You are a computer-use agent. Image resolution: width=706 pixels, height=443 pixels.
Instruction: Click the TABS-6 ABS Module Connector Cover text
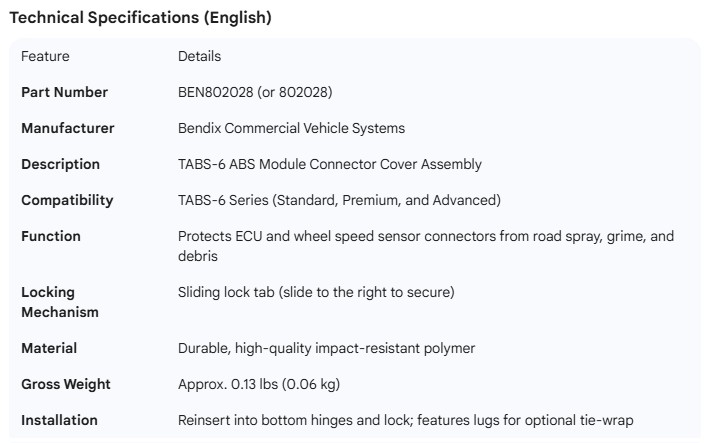point(329,164)
